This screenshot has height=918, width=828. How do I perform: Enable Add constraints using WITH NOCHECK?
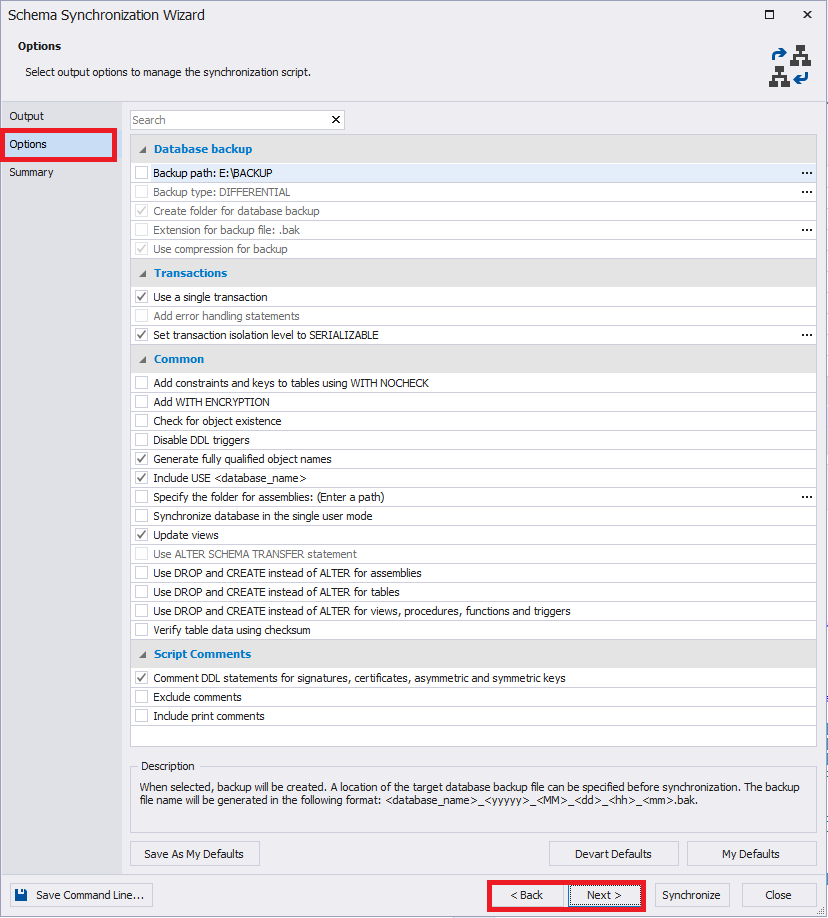click(x=141, y=383)
